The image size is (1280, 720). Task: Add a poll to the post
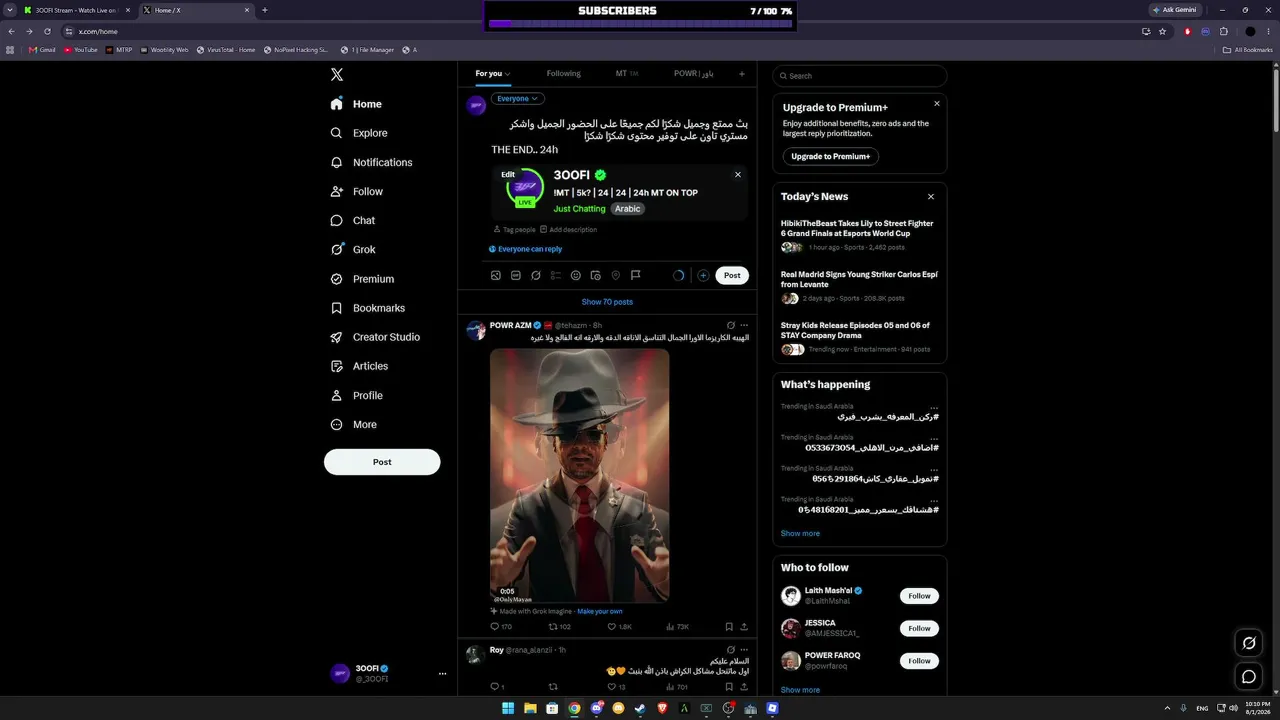(x=556, y=275)
